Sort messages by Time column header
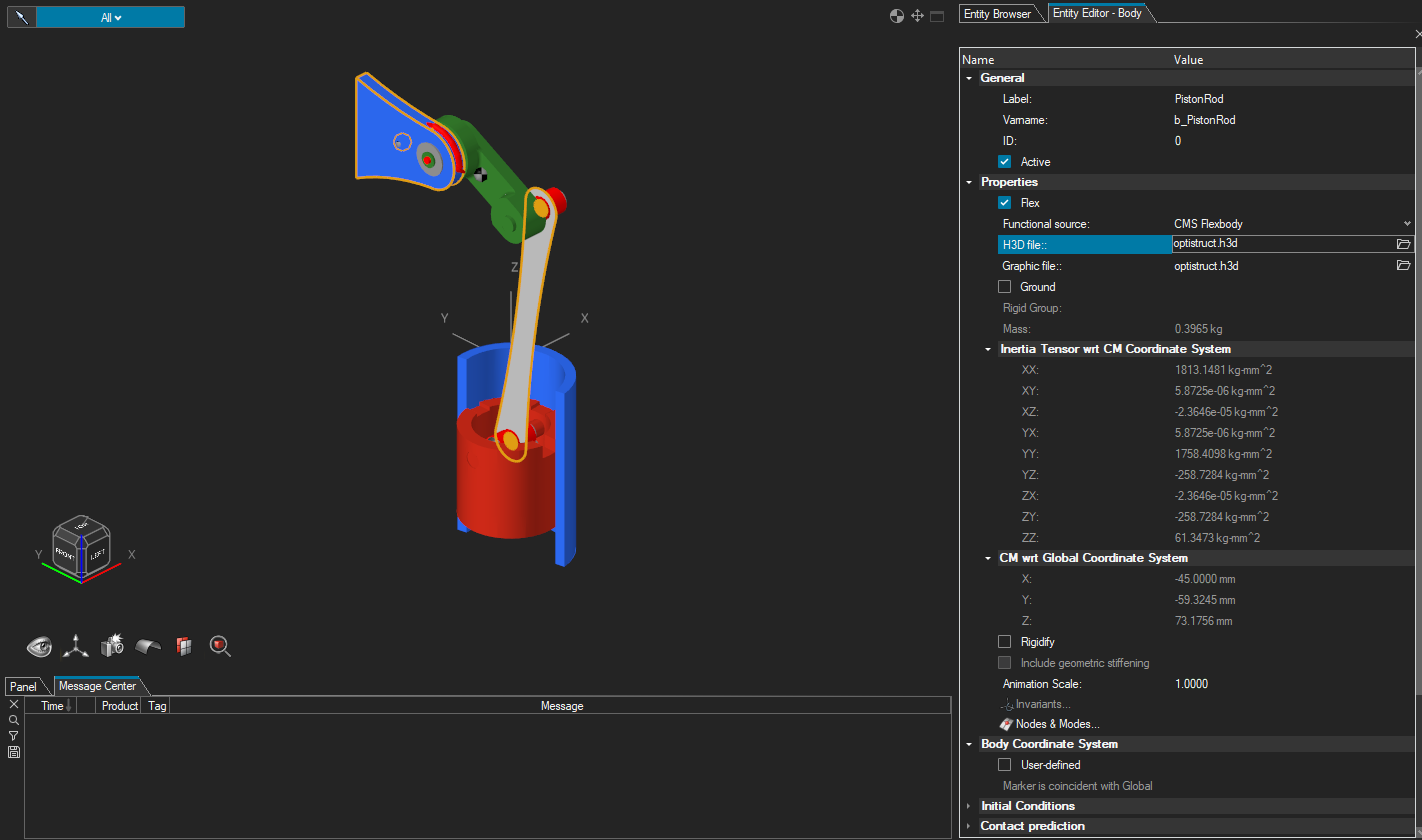 pyautogui.click(x=50, y=706)
